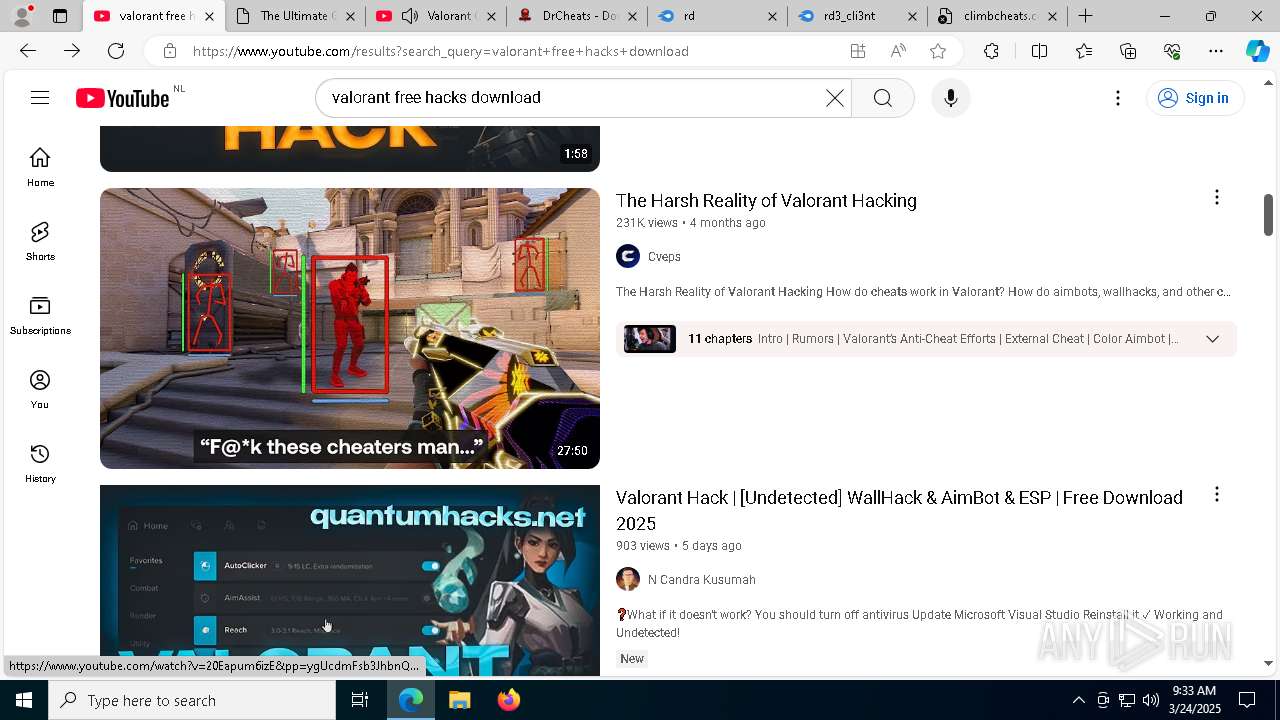Go back in the browser
Screen dimensions: 1280x720
pyautogui.click(x=28, y=51)
